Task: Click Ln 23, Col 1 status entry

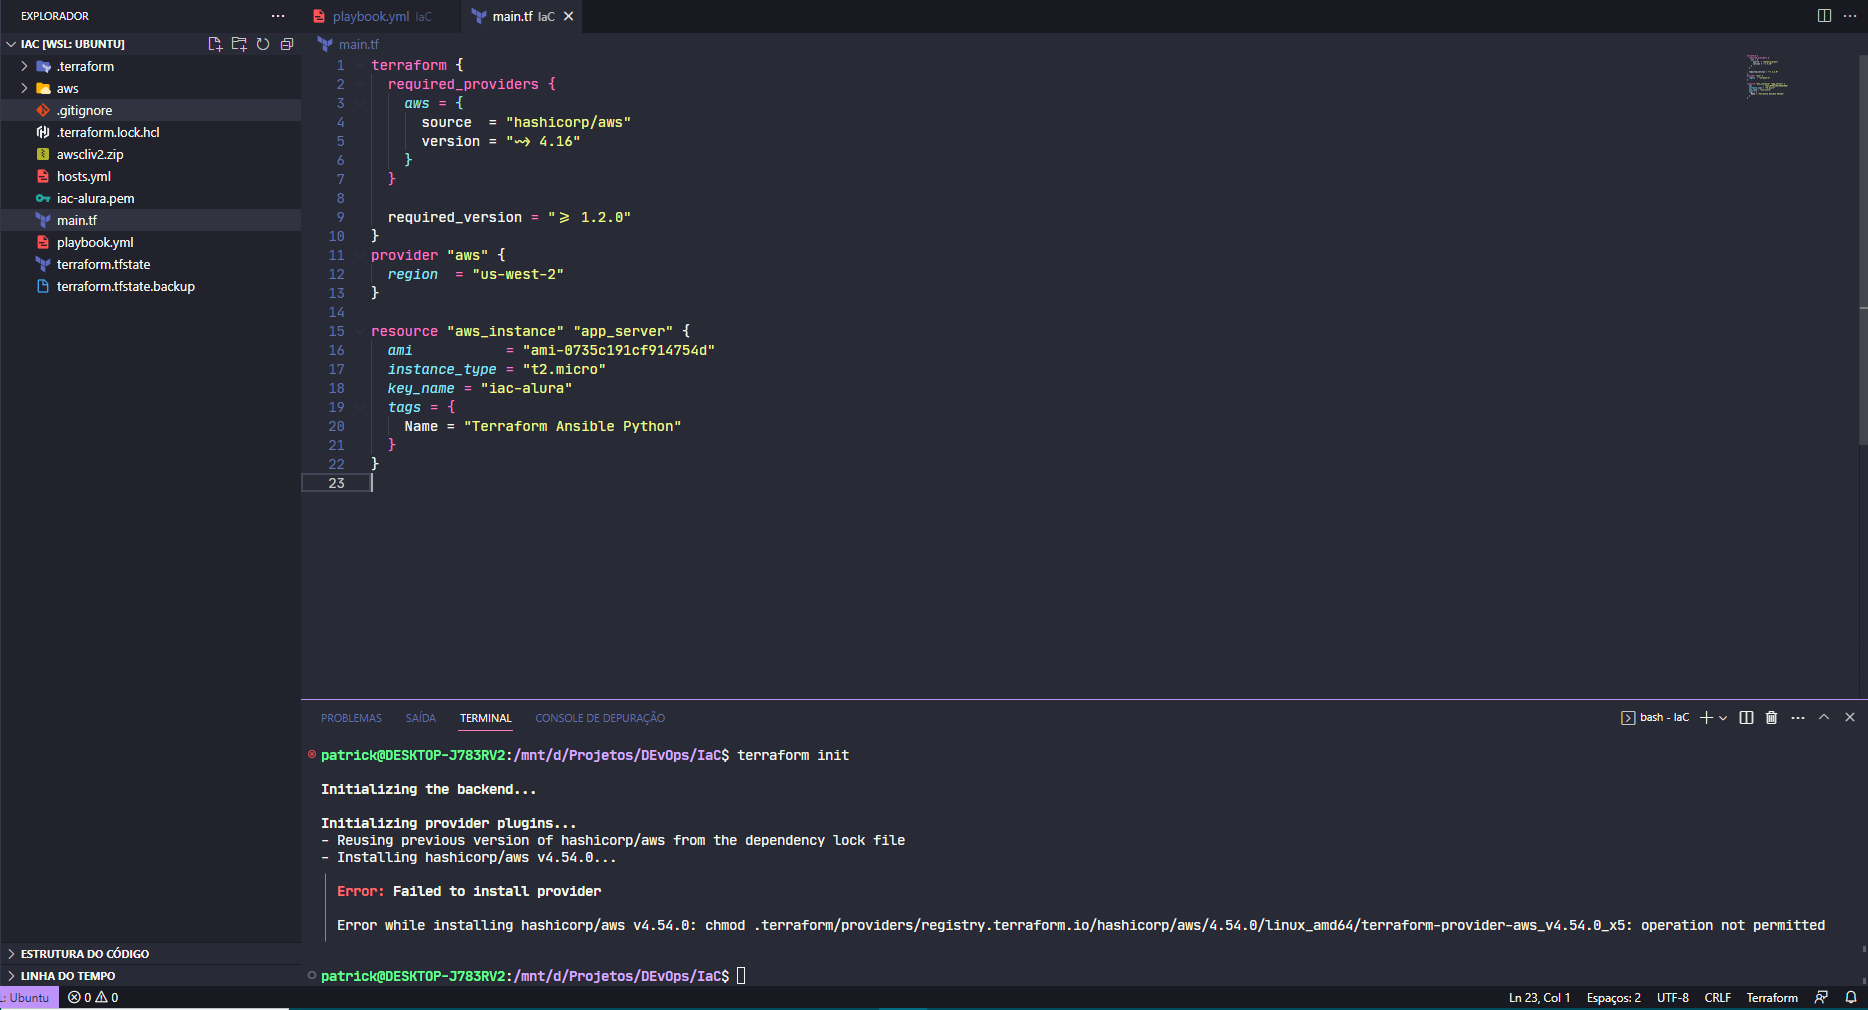Action: (x=1539, y=998)
